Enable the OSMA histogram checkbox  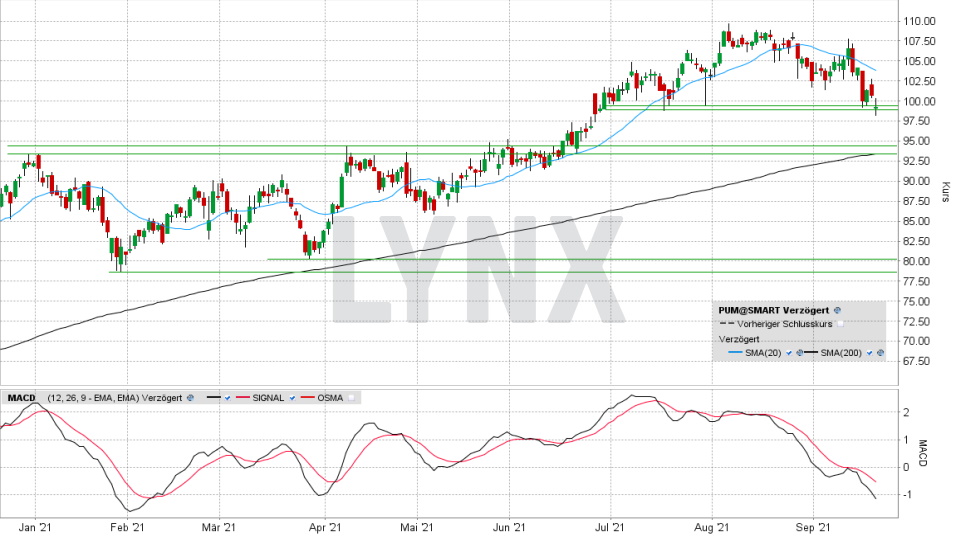(351, 398)
